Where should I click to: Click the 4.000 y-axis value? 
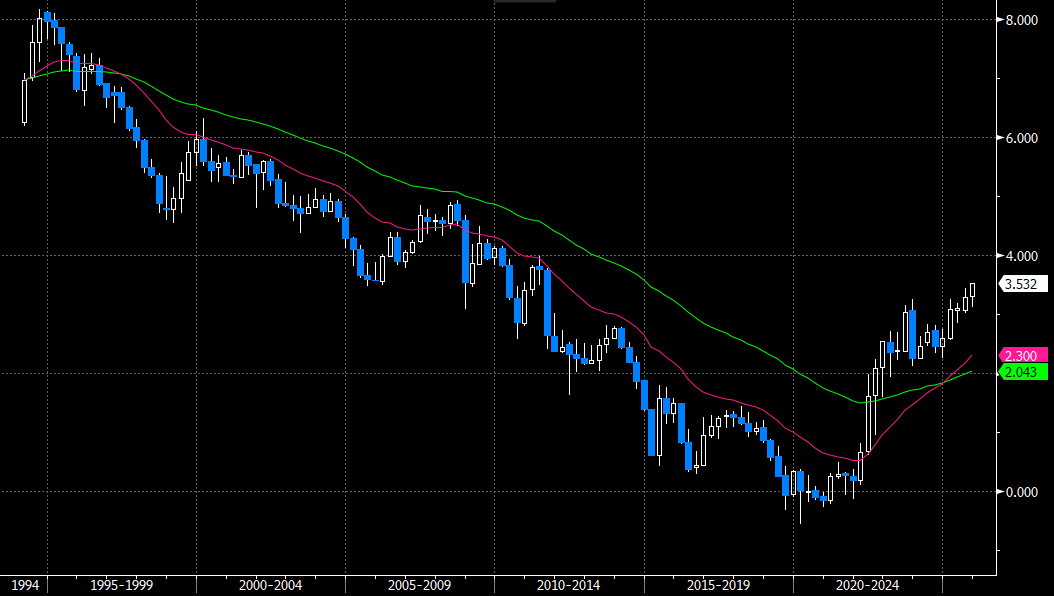coord(1021,256)
